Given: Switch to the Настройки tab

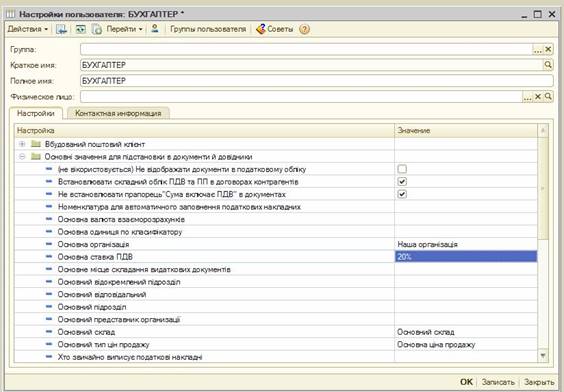Looking at the screenshot, I should [36, 113].
